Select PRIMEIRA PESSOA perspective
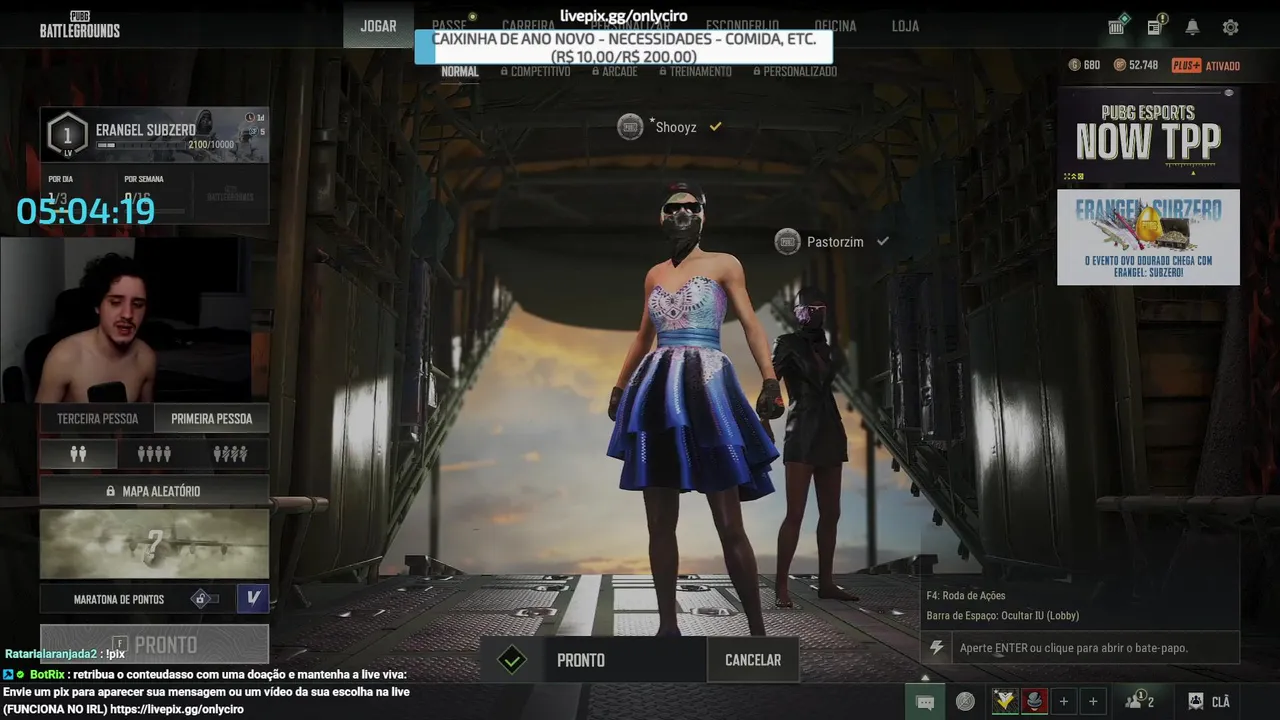Screen dimensions: 1280x720 pyautogui.click(x=212, y=419)
